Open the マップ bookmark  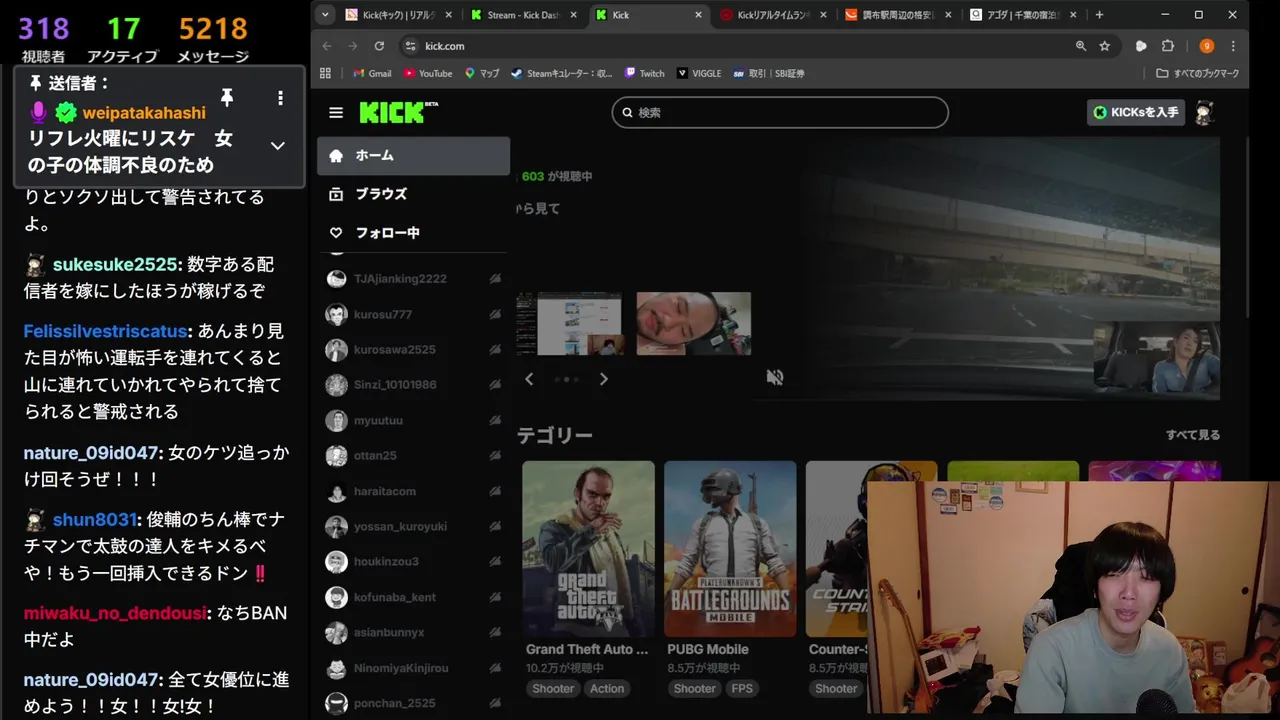[482, 73]
